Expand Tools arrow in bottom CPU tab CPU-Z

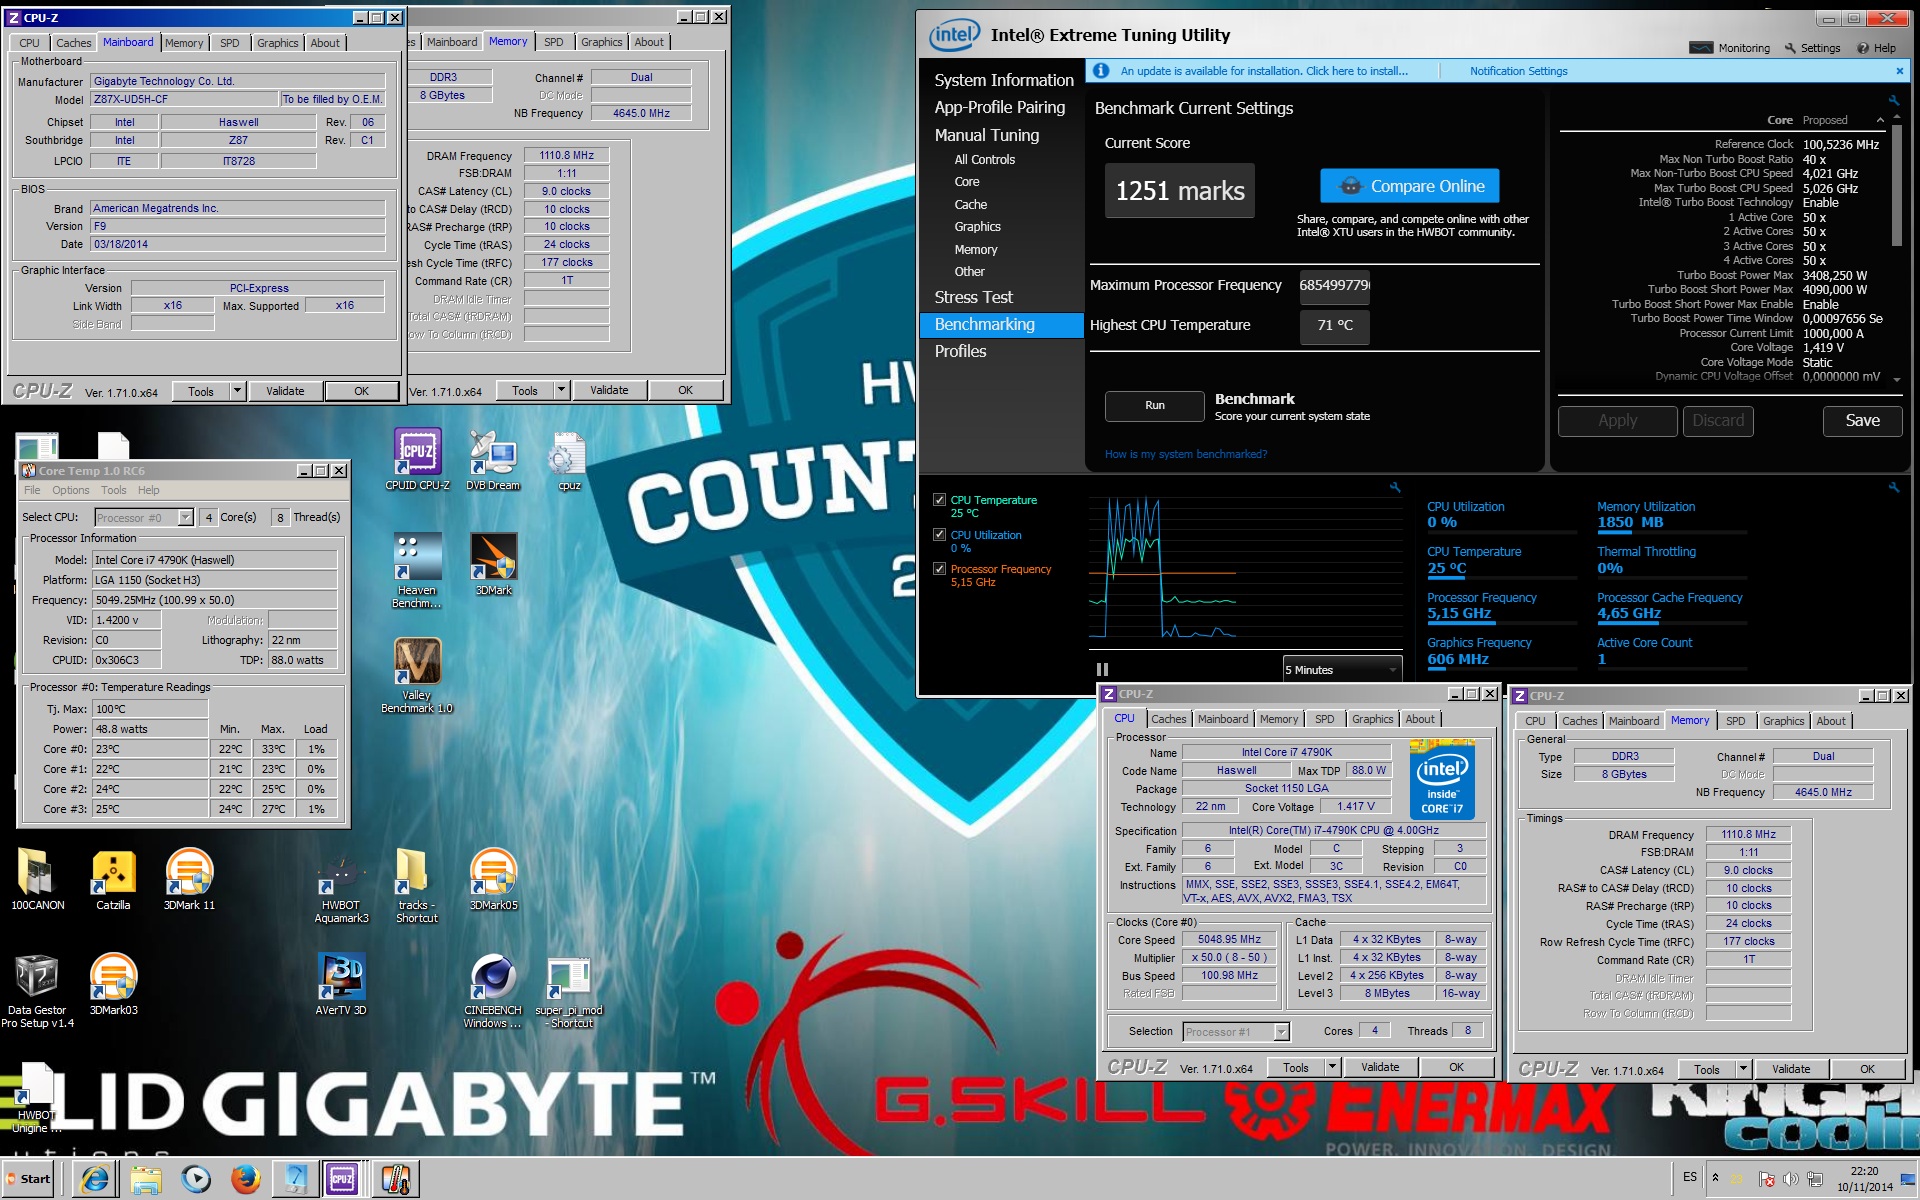click(x=1332, y=1067)
